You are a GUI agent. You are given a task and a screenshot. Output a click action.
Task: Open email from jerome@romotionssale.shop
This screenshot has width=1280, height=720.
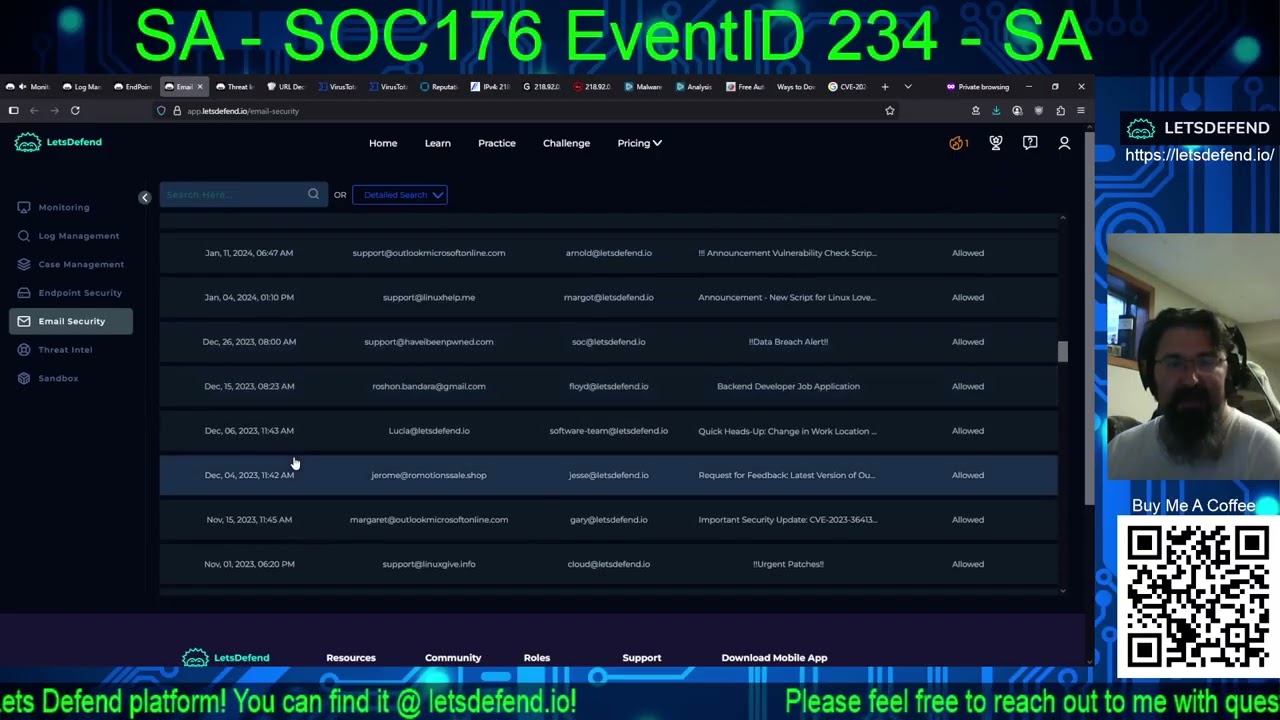[608, 475]
